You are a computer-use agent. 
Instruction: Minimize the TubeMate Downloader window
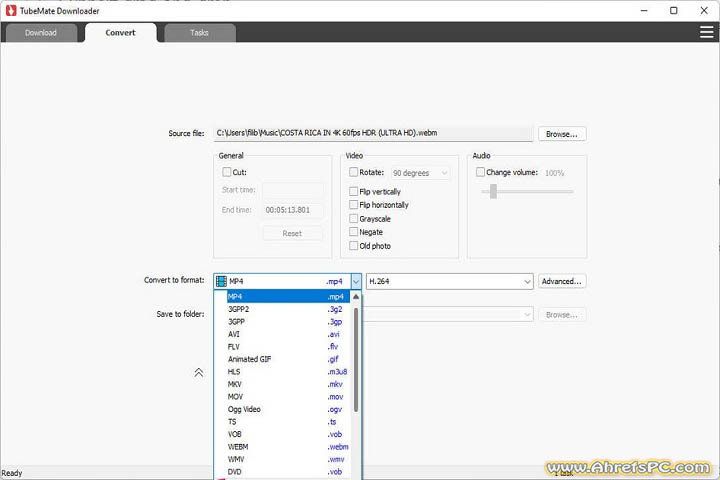click(x=644, y=10)
